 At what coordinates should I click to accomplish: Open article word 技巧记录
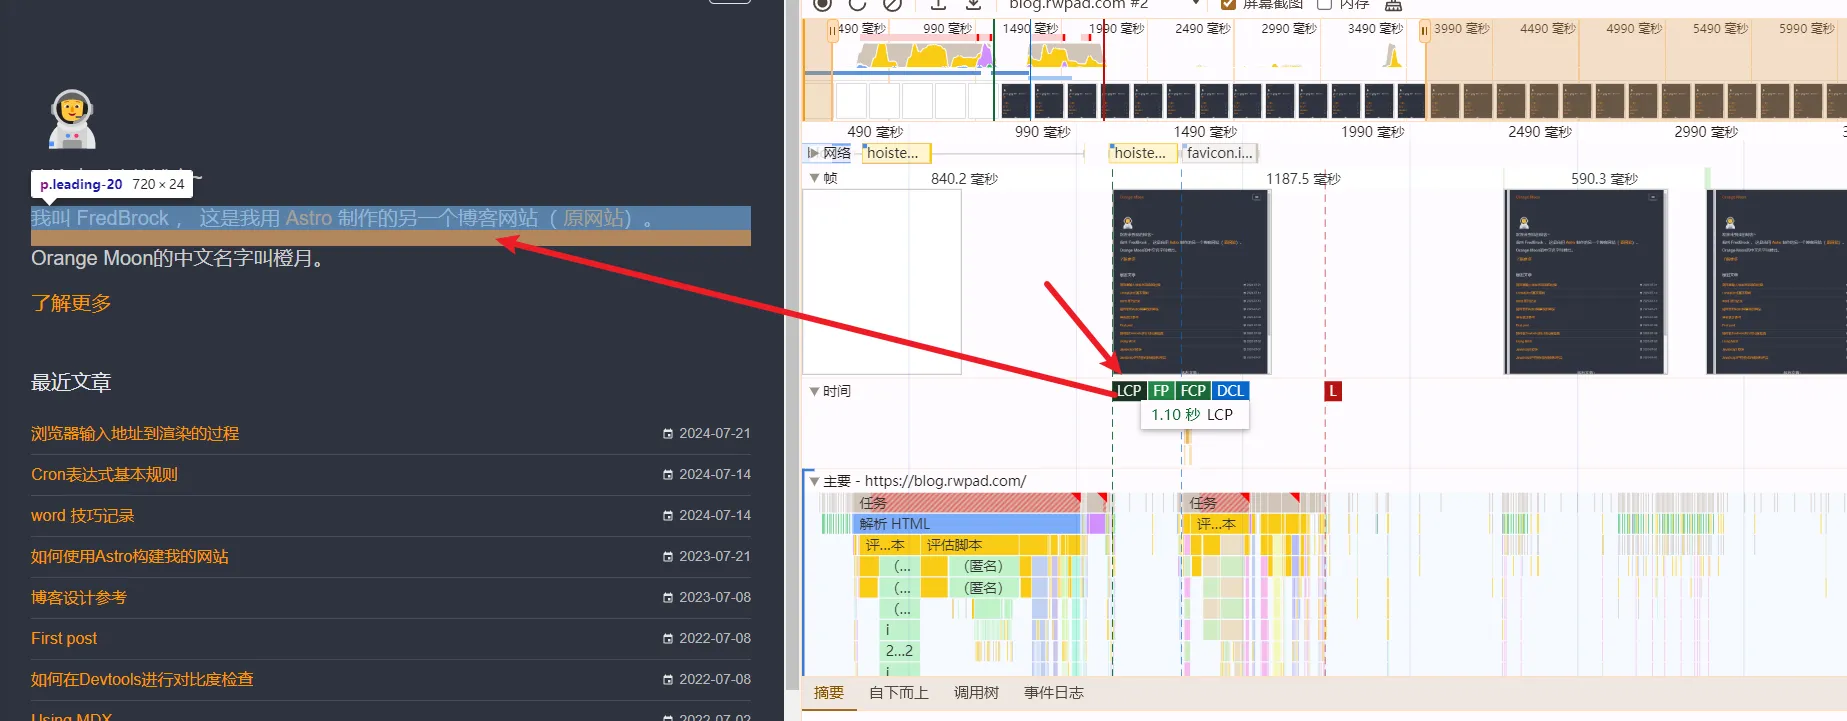[82, 516]
